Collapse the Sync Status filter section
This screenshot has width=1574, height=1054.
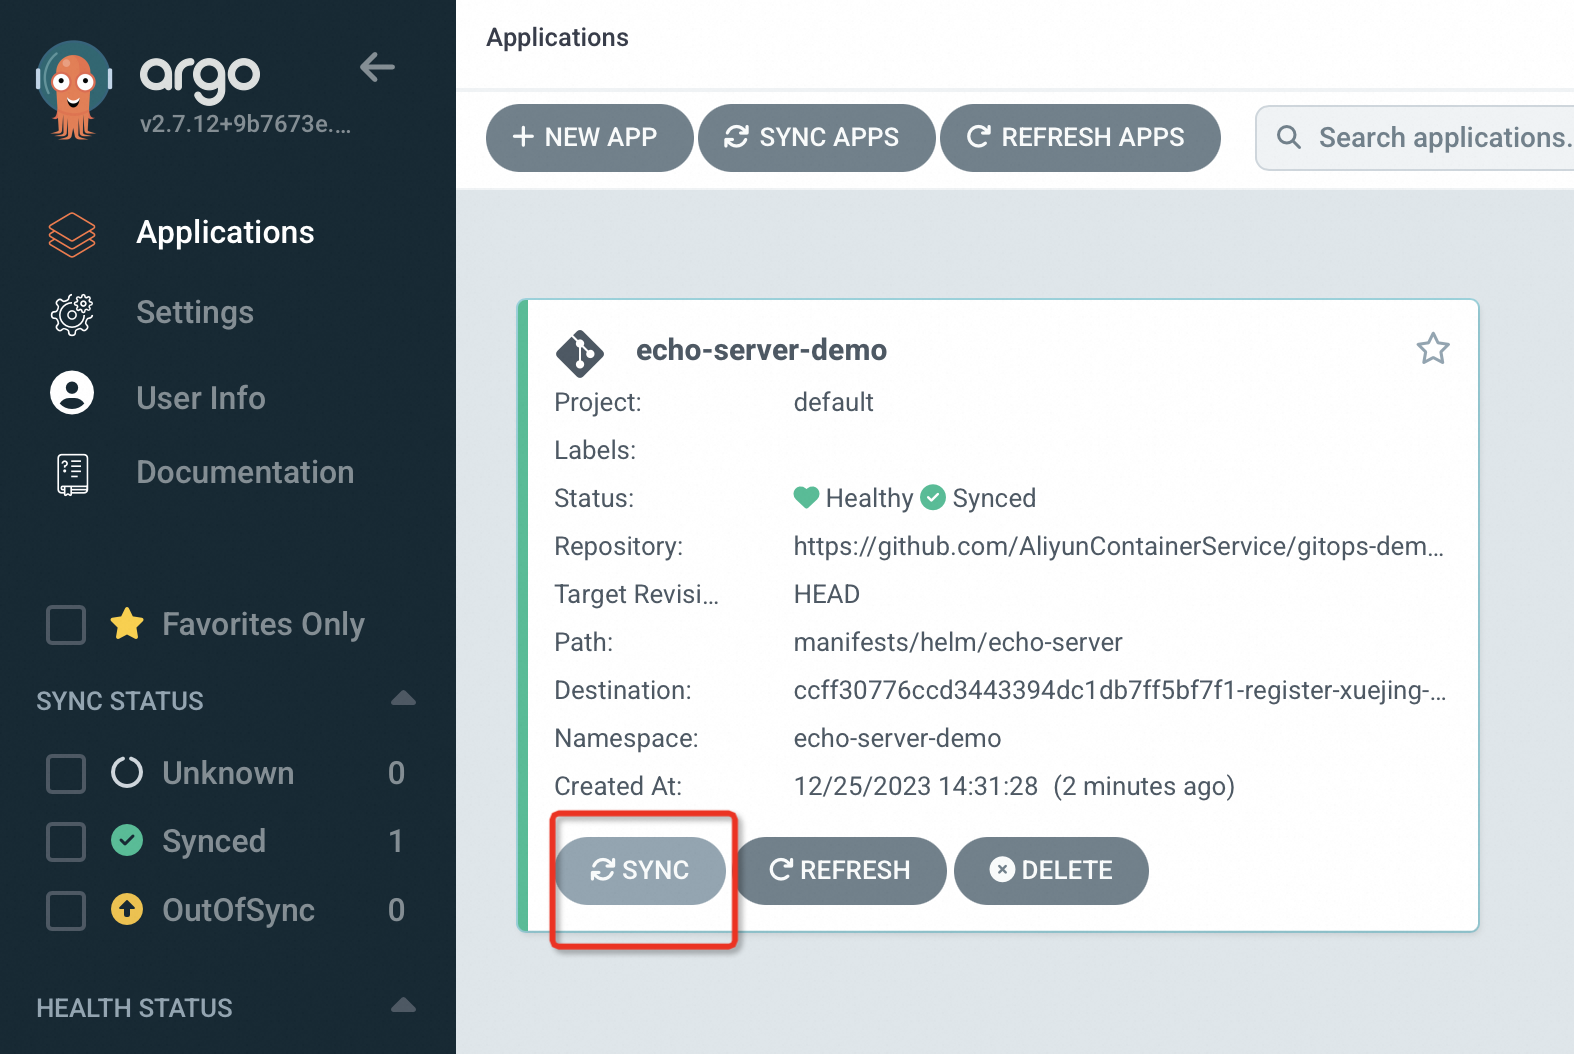403,699
